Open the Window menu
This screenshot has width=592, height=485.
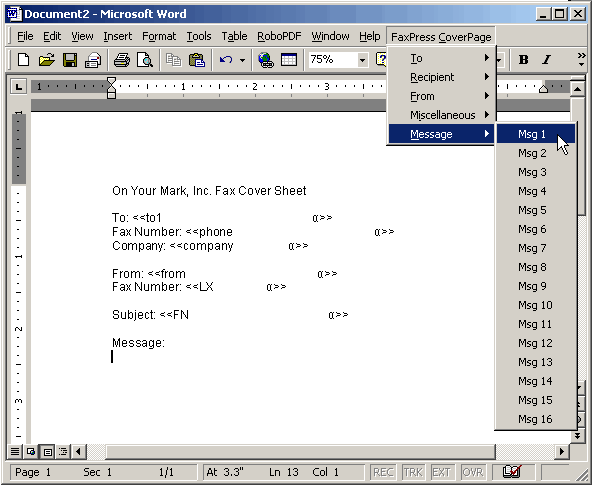click(x=330, y=36)
